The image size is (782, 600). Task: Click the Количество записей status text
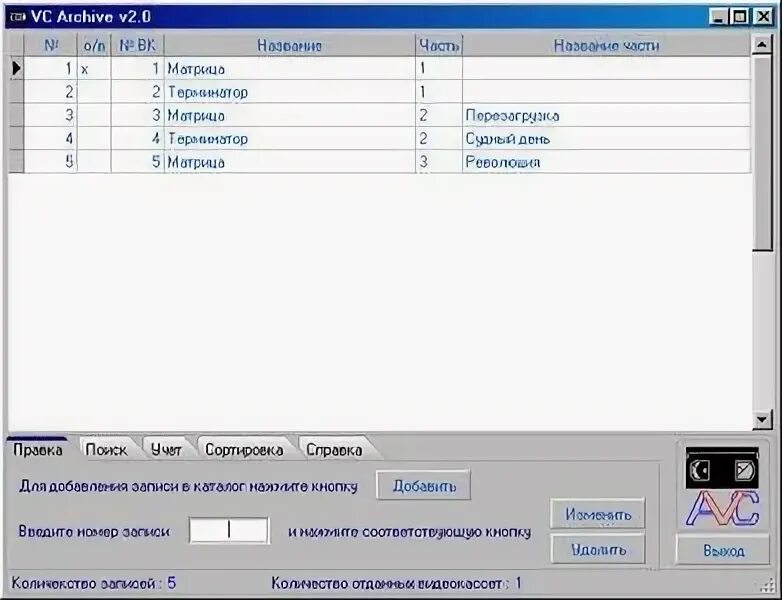(x=94, y=583)
